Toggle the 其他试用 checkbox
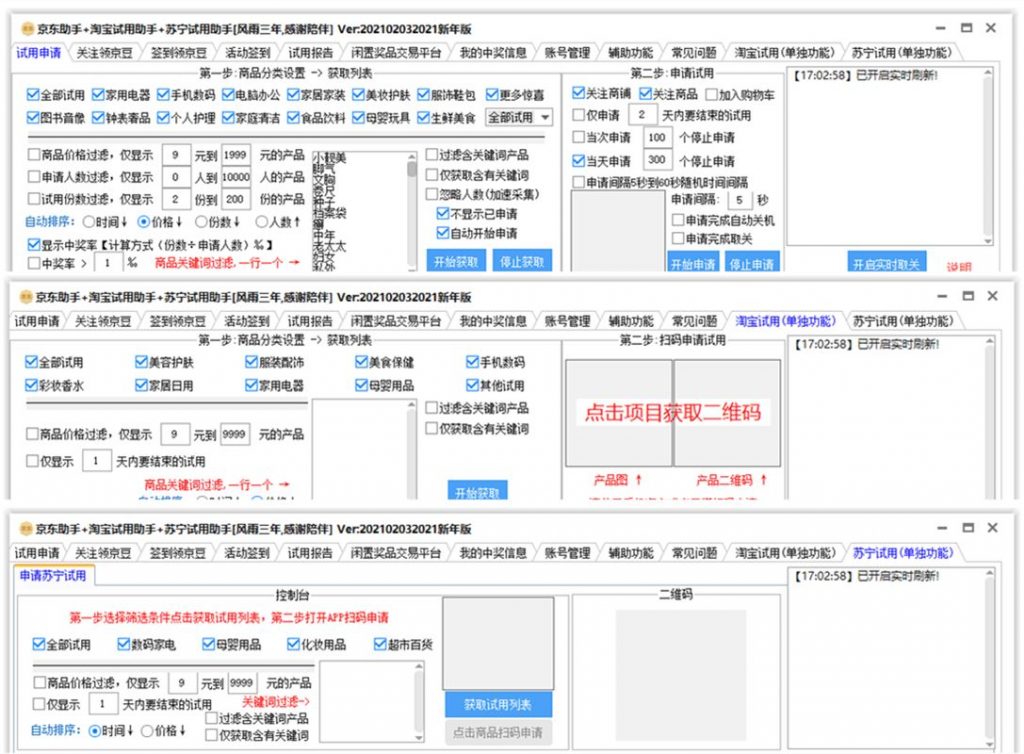 pos(473,385)
